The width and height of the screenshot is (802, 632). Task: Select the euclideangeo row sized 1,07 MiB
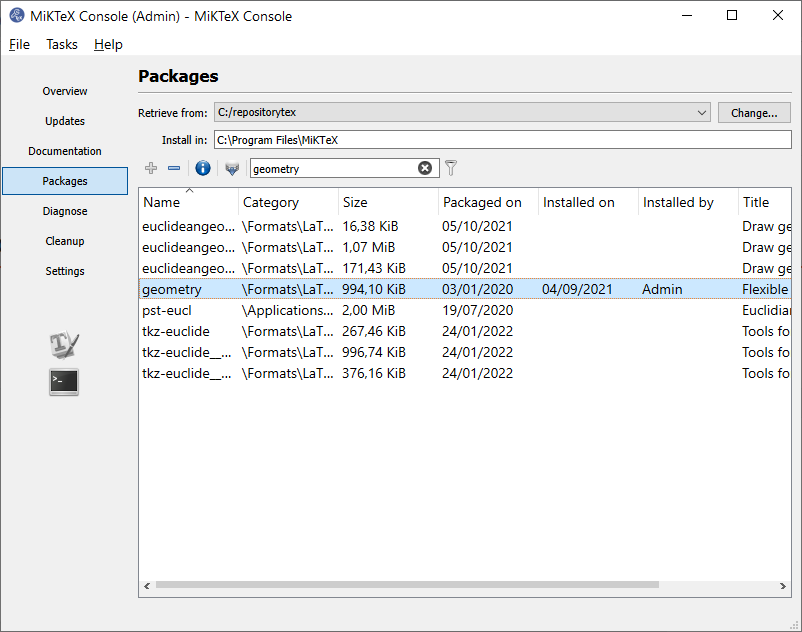pyautogui.click(x=465, y=247)
